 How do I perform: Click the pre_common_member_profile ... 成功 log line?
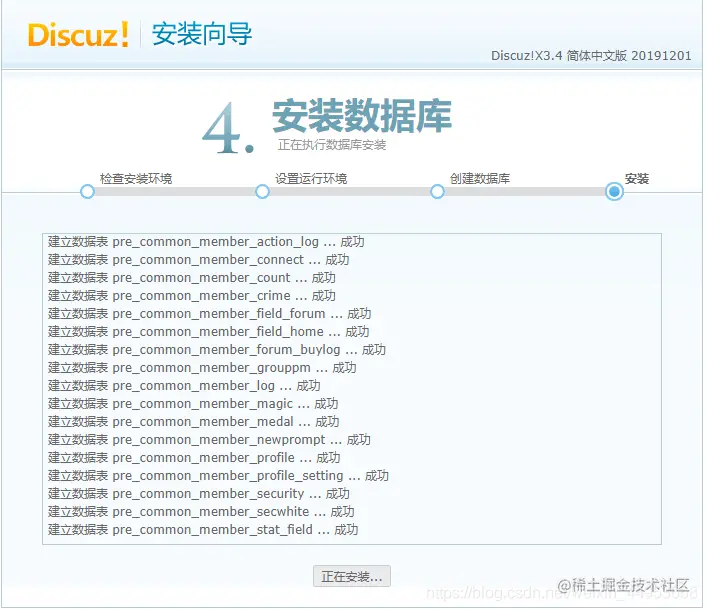click(195, 459)
